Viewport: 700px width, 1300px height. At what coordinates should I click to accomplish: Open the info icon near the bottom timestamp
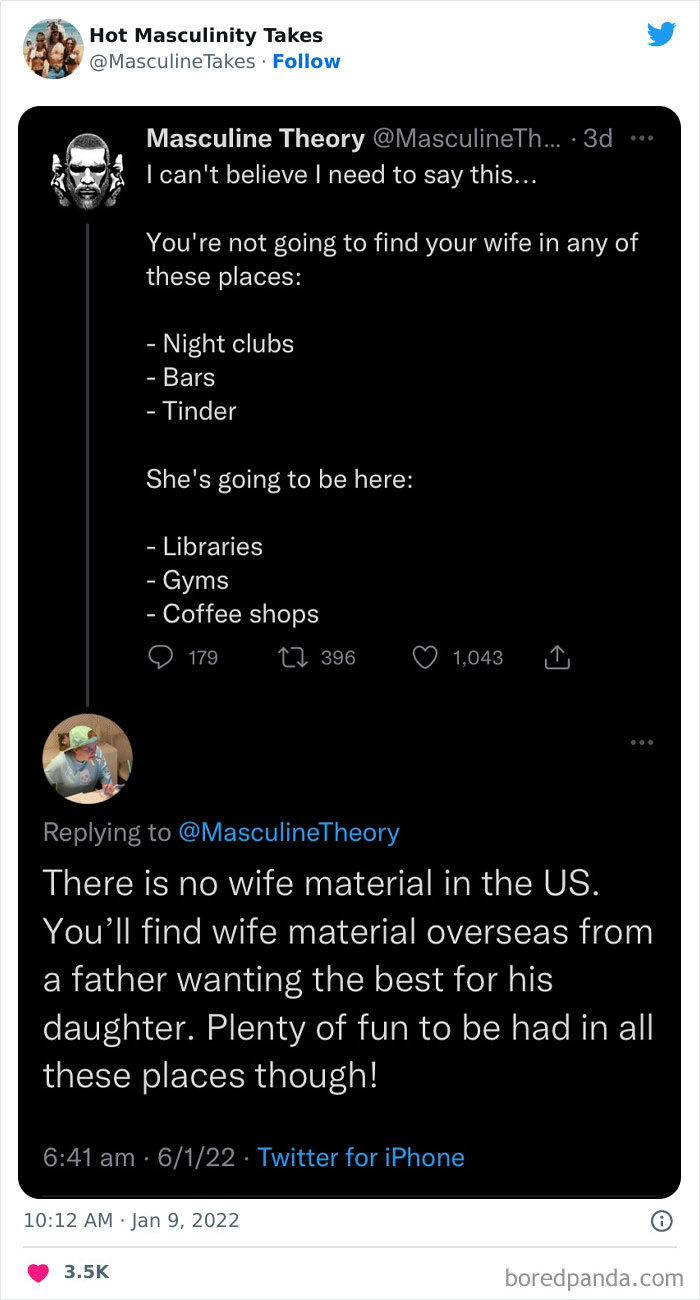click(662, 1220)
